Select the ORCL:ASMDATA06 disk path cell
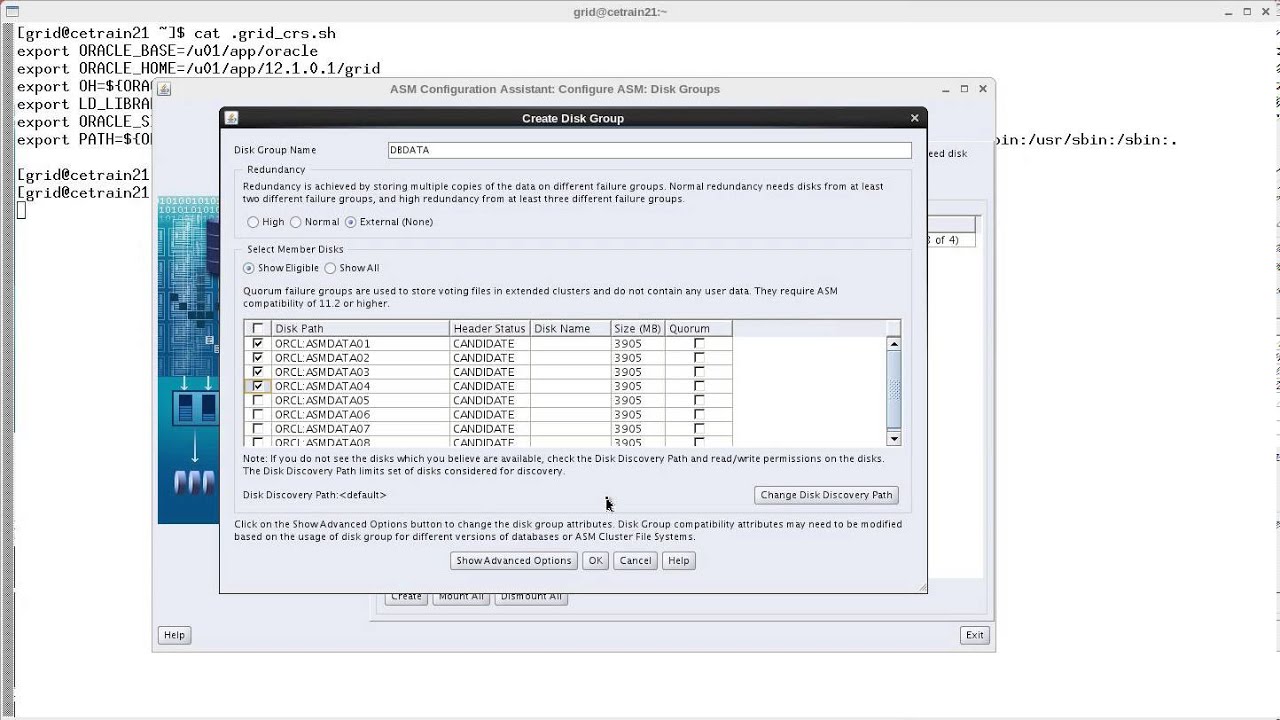 pyautogui.click(x=360, y=414)
